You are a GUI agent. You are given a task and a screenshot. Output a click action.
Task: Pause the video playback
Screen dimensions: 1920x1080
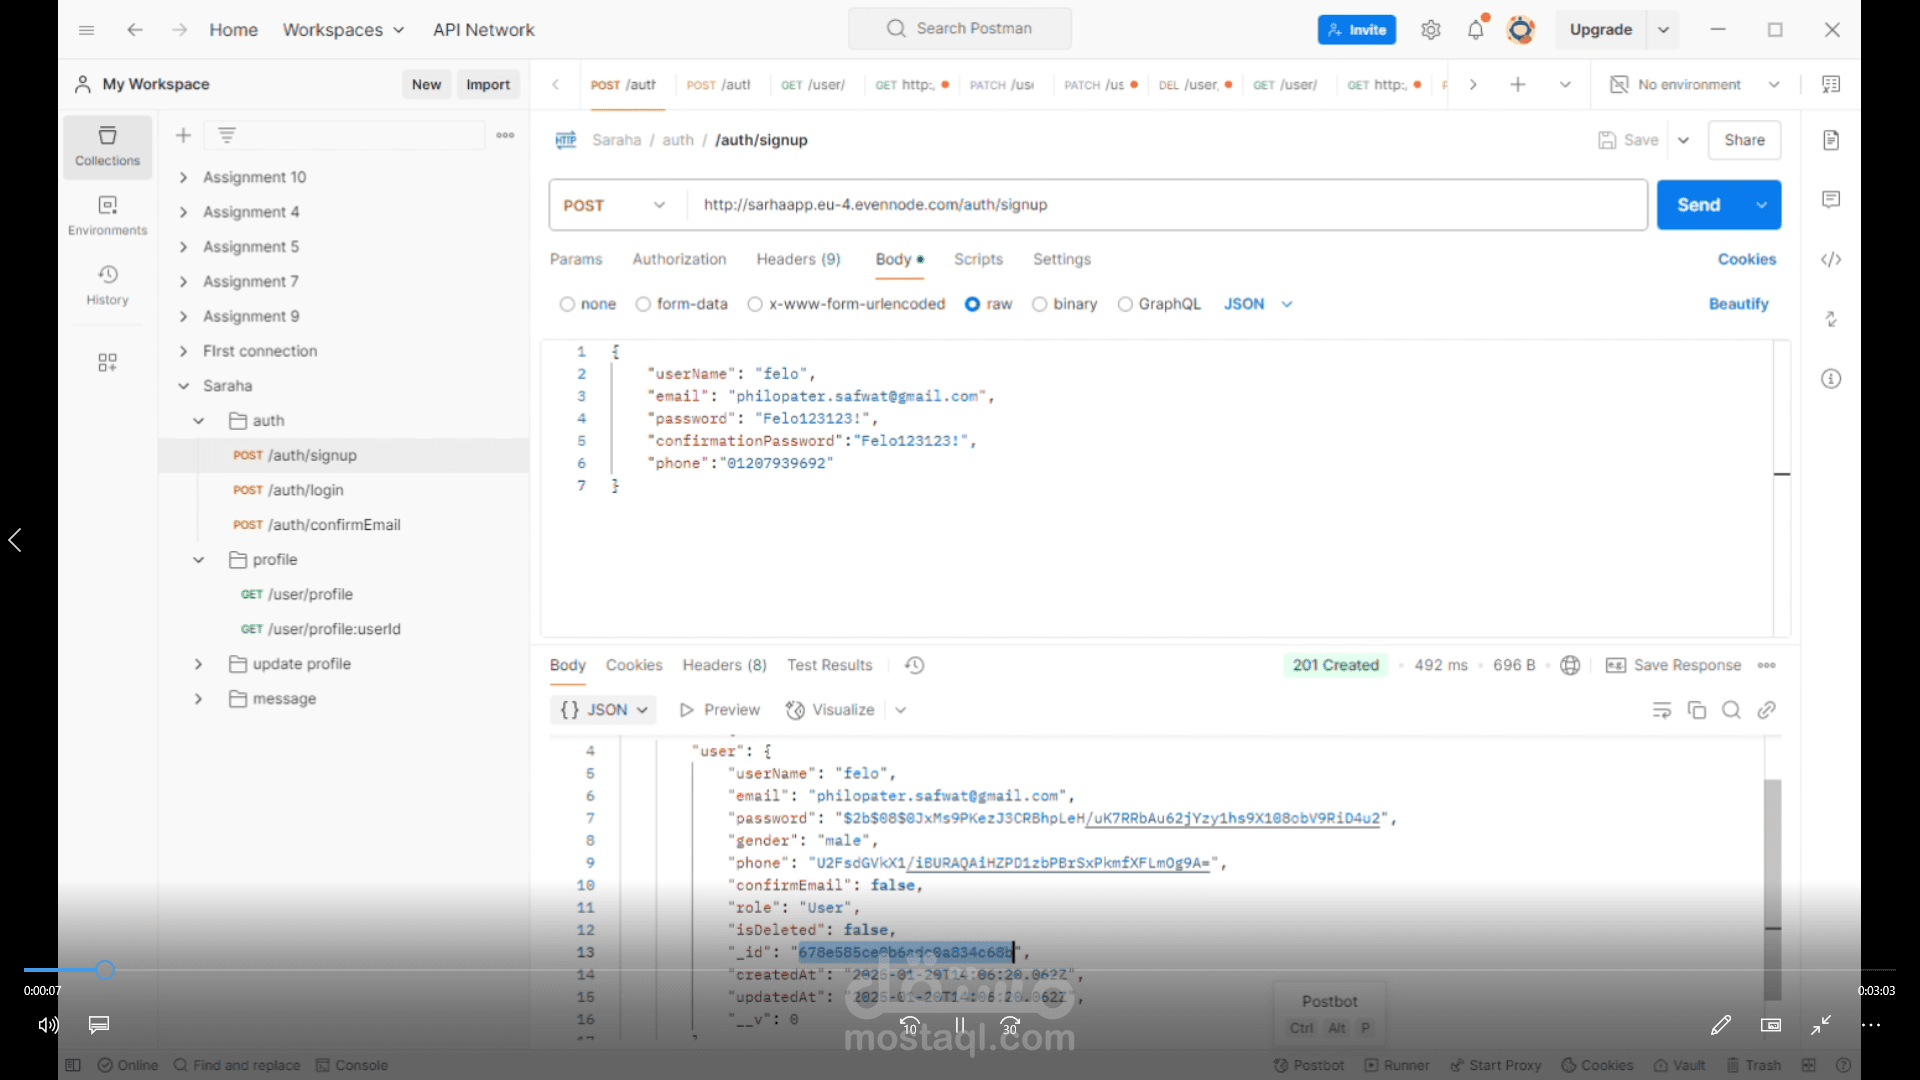click(x=960, y=1025)
